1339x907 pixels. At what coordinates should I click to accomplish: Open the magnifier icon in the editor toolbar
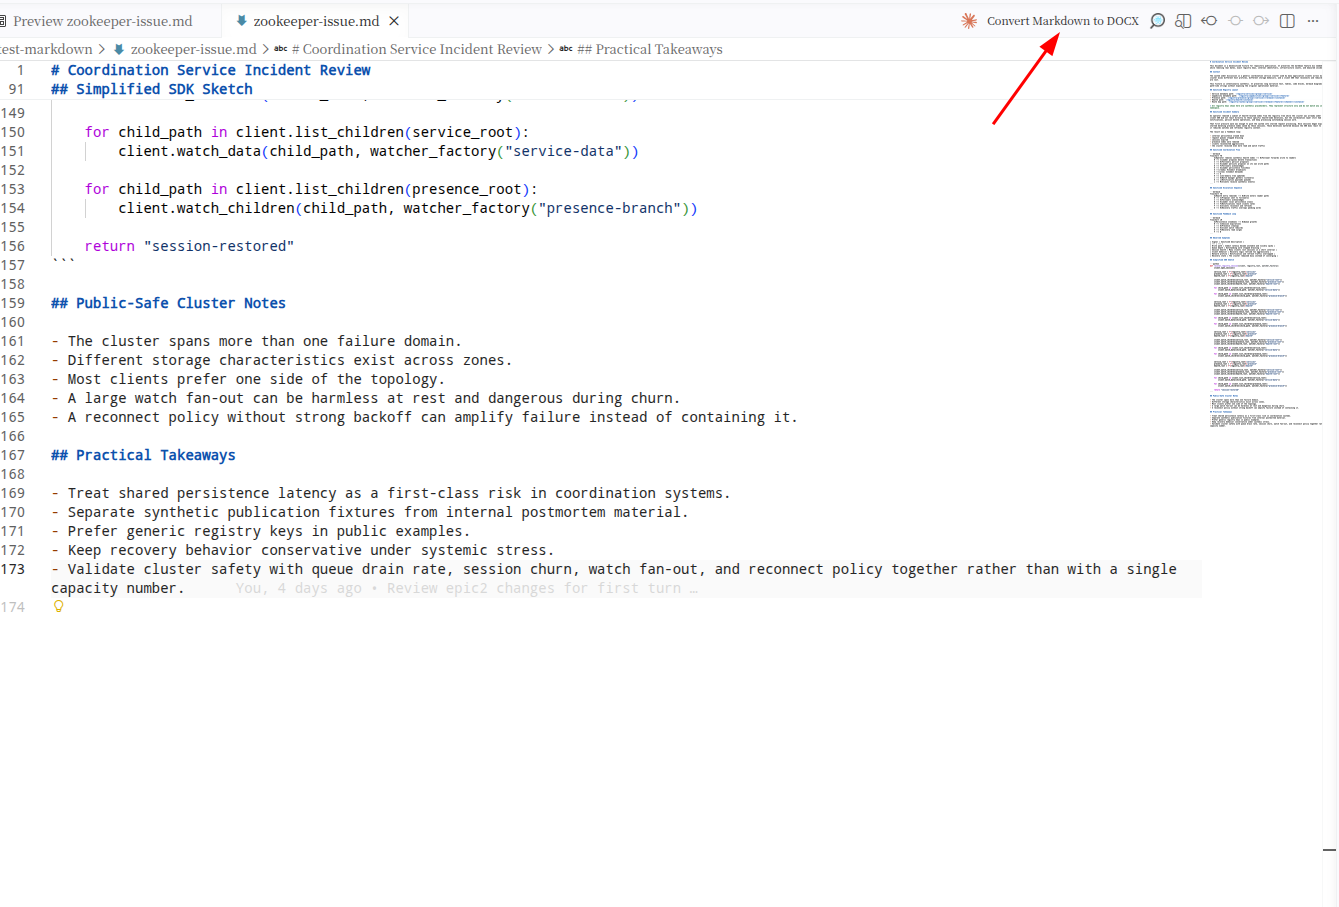[x=1157, y=21]
